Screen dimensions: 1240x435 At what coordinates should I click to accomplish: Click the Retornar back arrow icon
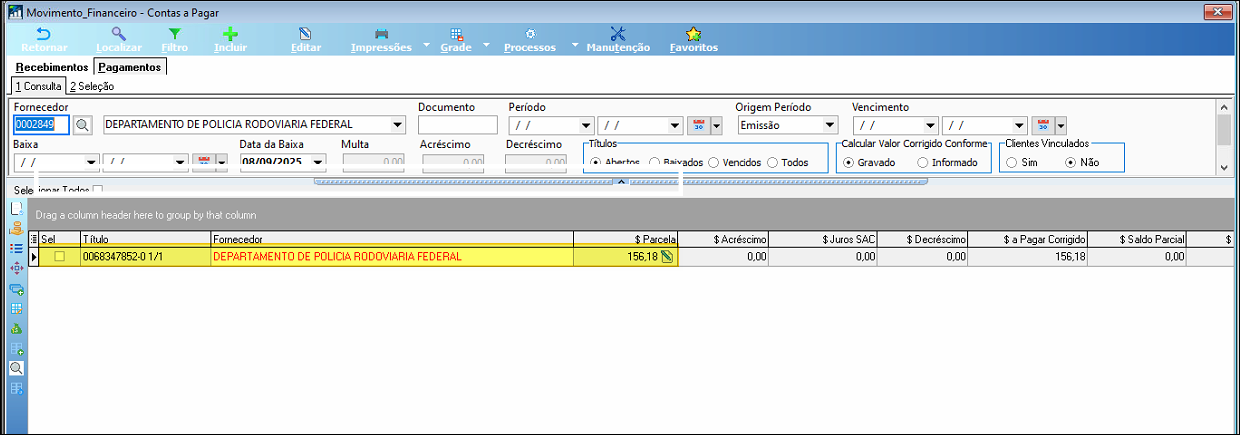point(43,33)
